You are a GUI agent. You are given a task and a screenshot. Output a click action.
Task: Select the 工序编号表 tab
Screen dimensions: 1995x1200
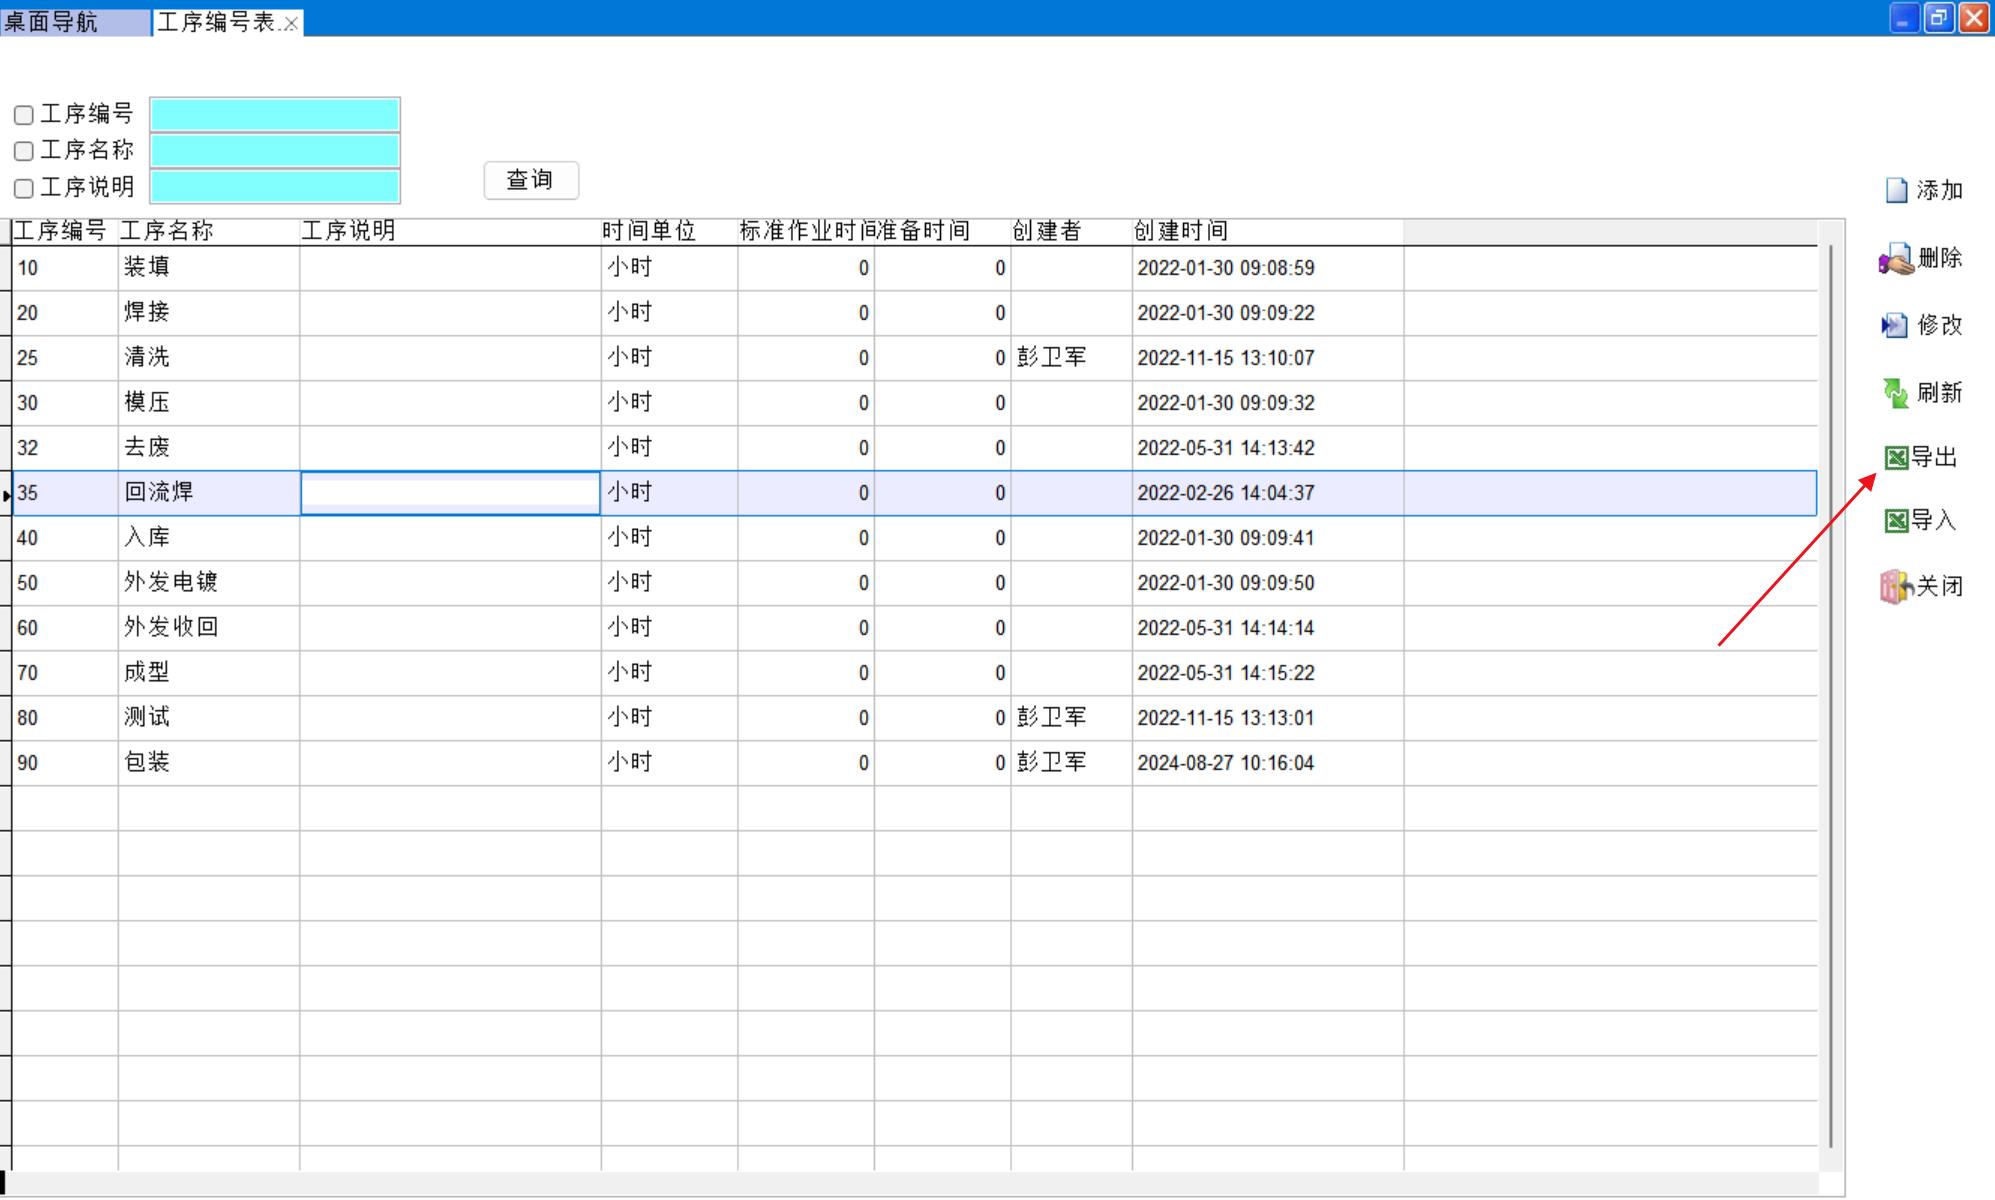point(215,22)
